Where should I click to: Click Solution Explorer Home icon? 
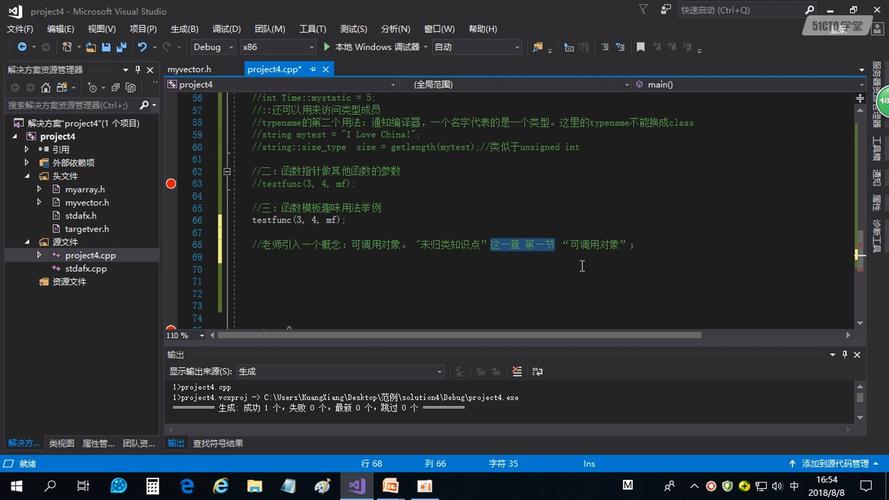pyautogui.click(x=45, y=87)
